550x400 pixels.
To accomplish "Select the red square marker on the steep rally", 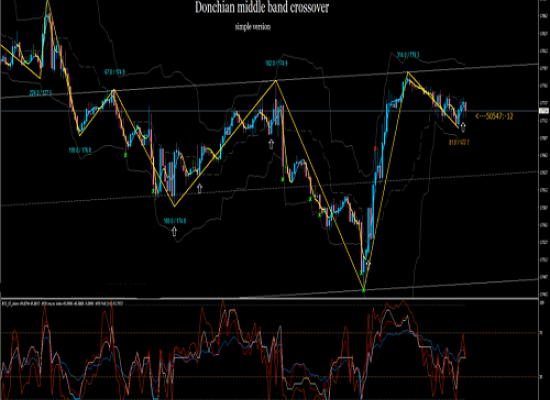I will point(376,148).
